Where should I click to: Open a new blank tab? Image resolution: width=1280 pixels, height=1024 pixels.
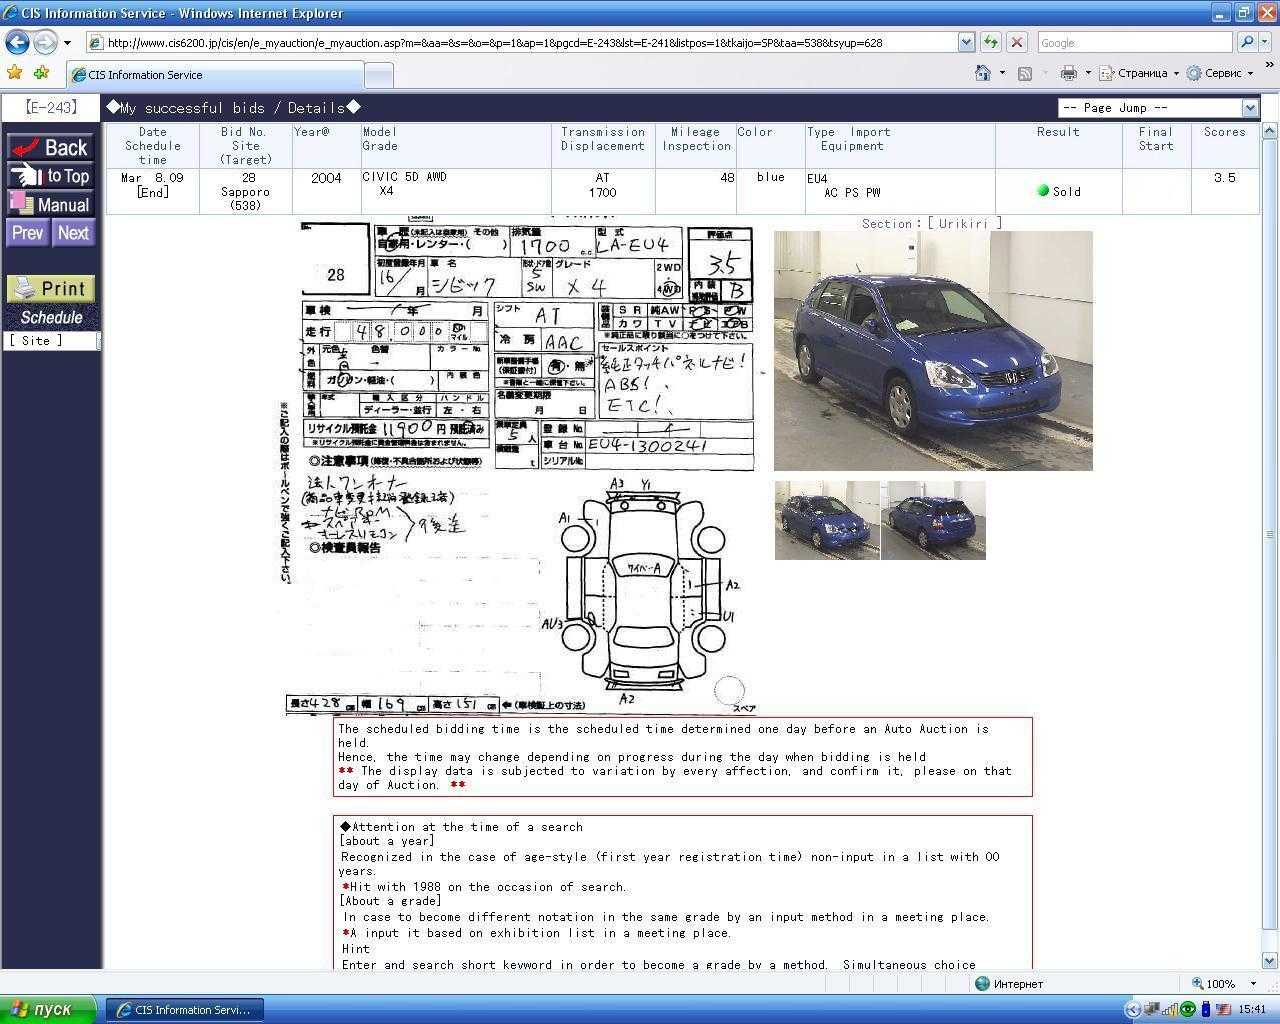point(379,75)
